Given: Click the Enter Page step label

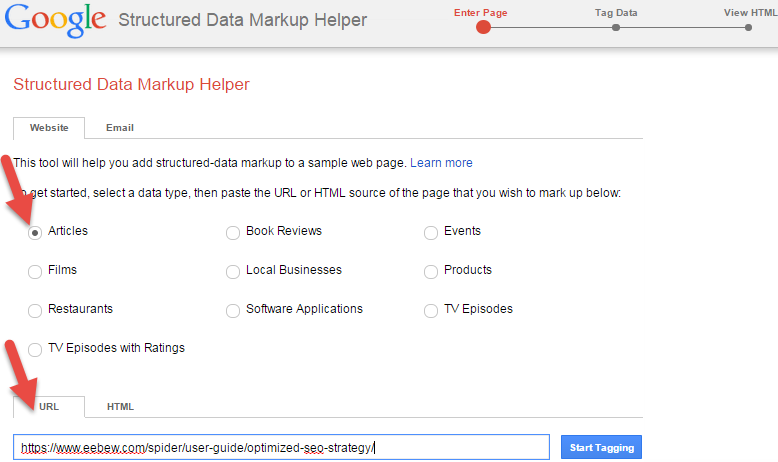Looking at the screenshot, I should (x=480, y=13).
